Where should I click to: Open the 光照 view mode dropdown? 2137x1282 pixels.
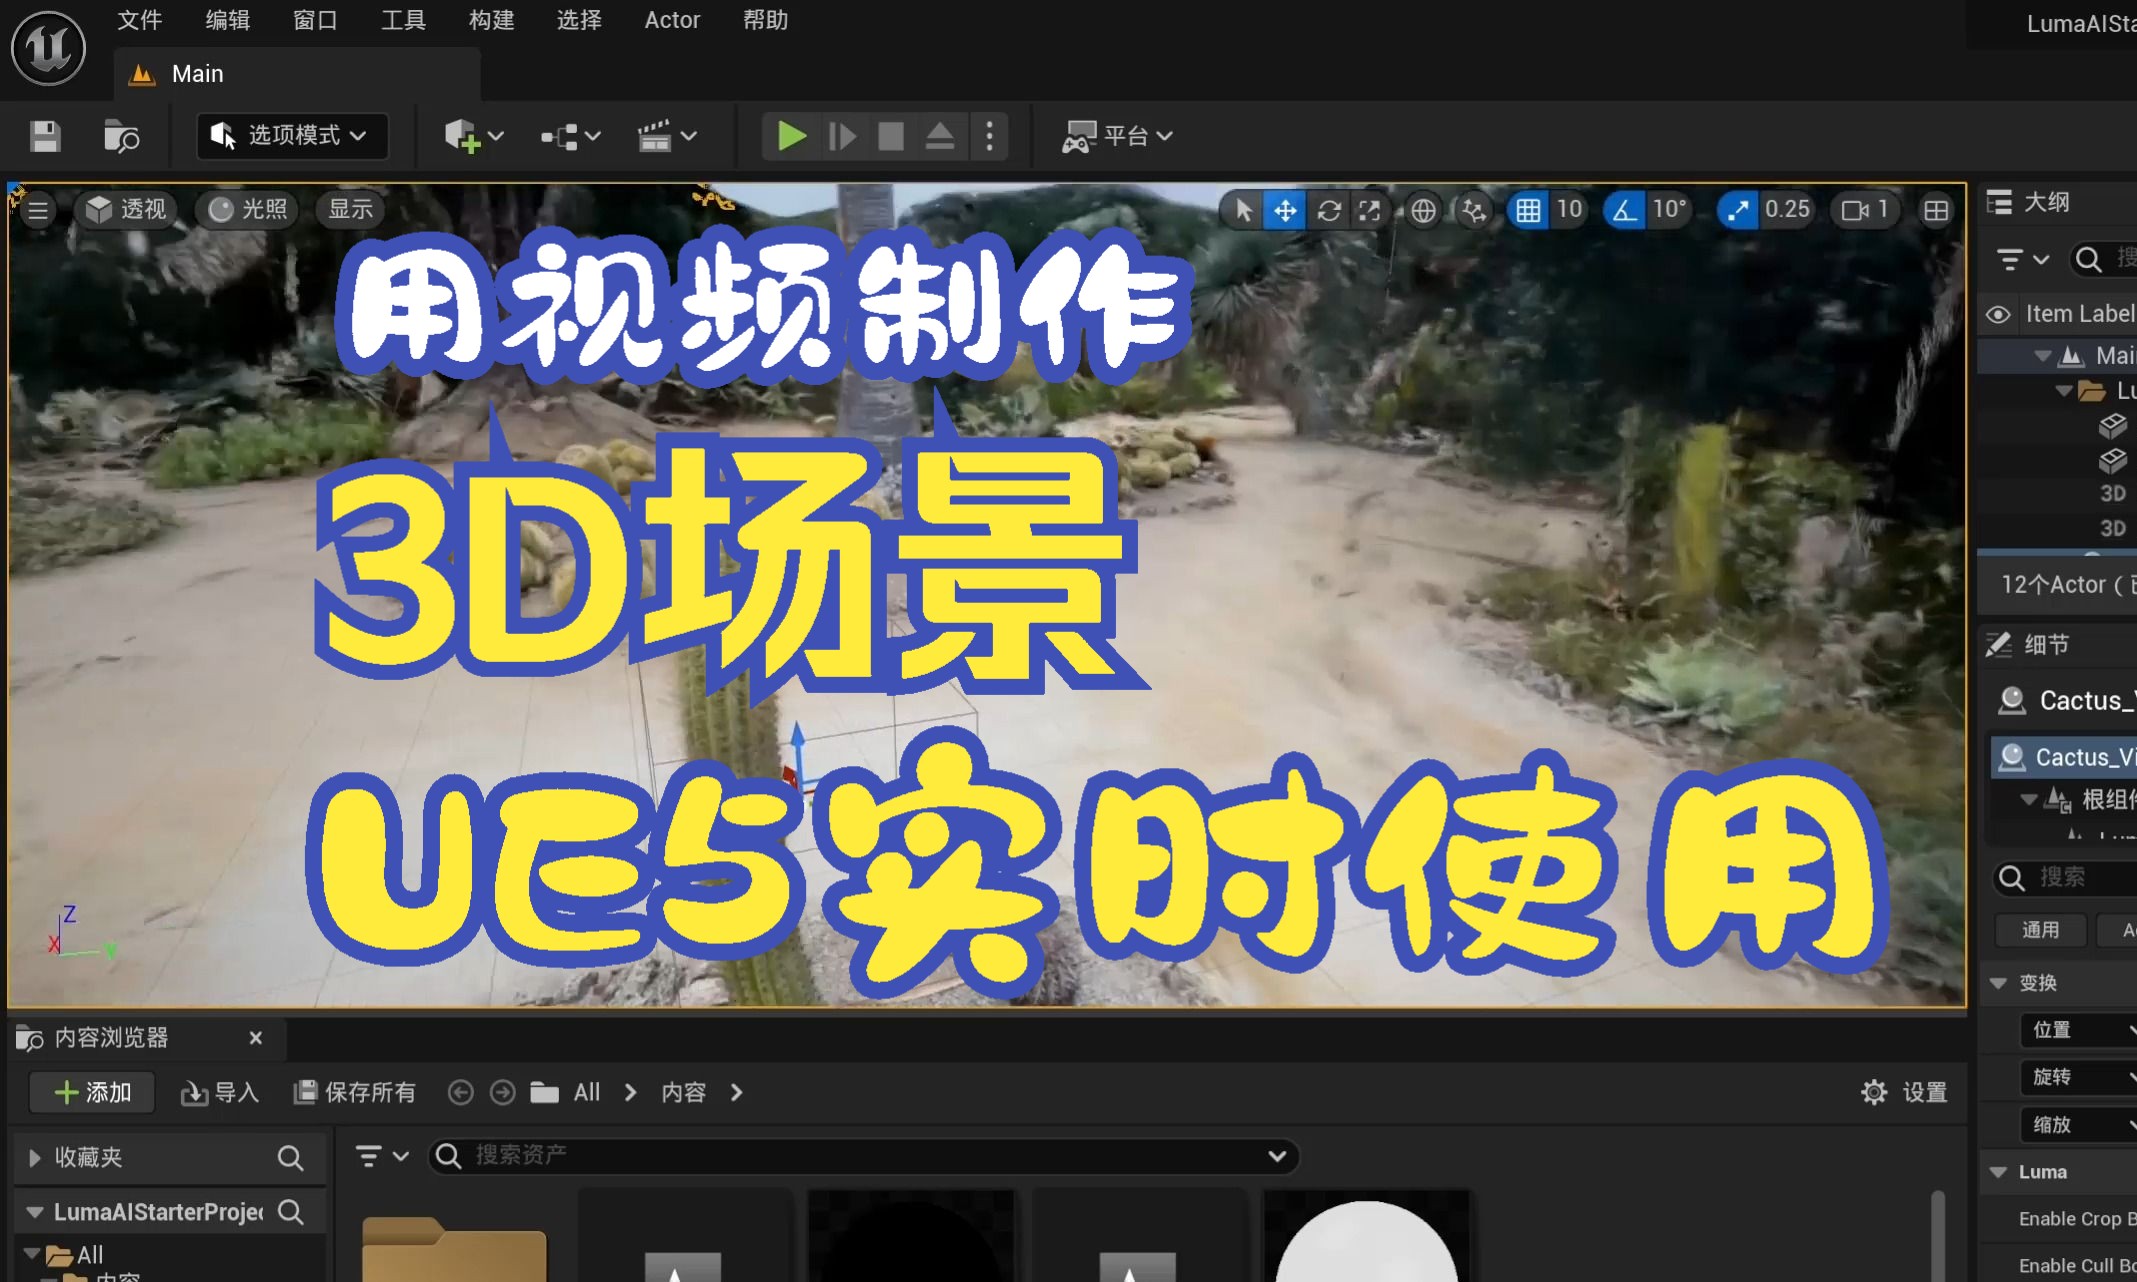(x=246, y=210)
